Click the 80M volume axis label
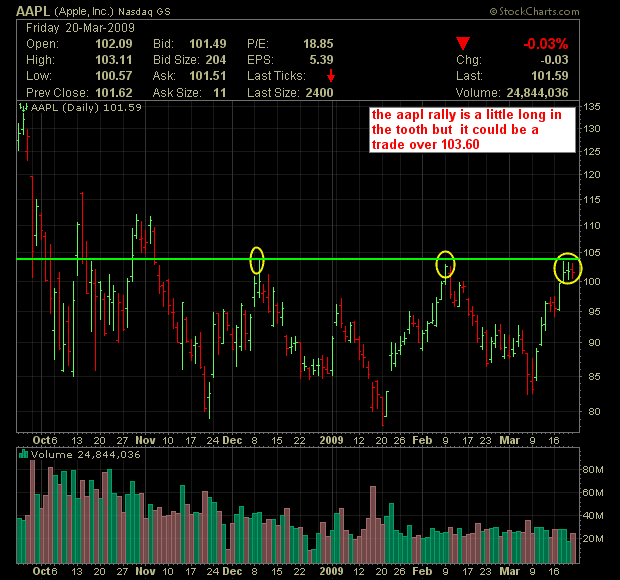This screenshot has width=620, height=580. 593,470
